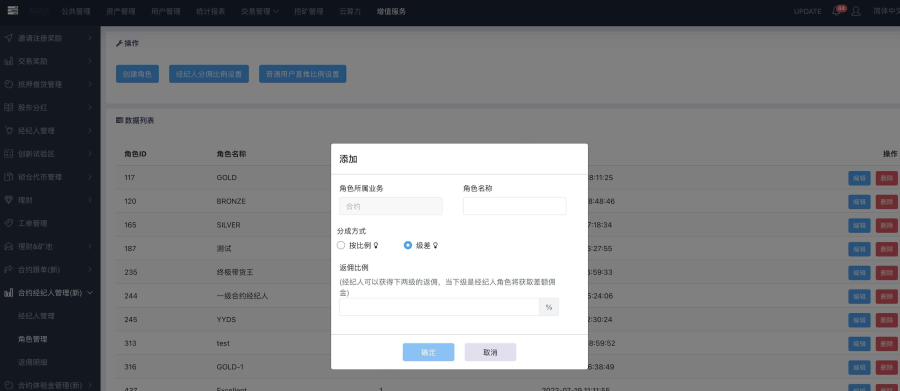Click 编辑 button in the GOLD row
The height and width of the screenshot is (391, 900).
pyautogui.click(x=859, y=178)
